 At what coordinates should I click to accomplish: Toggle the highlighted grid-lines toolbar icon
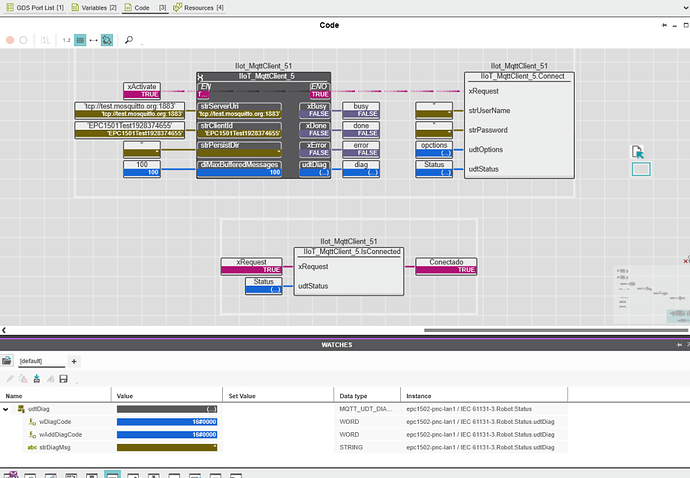click(x=80, y=40)
